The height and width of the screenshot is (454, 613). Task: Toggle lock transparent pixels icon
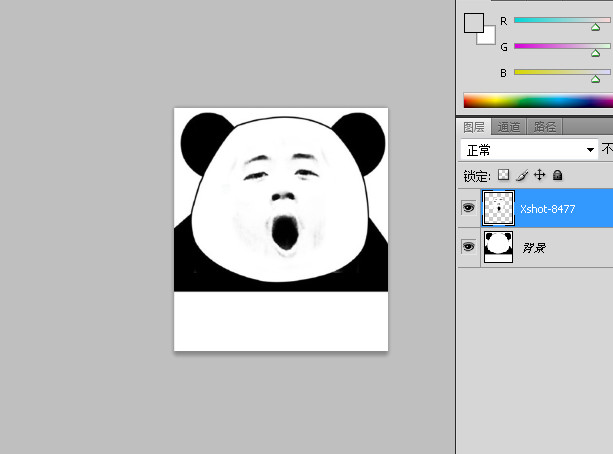coord(504,175)
